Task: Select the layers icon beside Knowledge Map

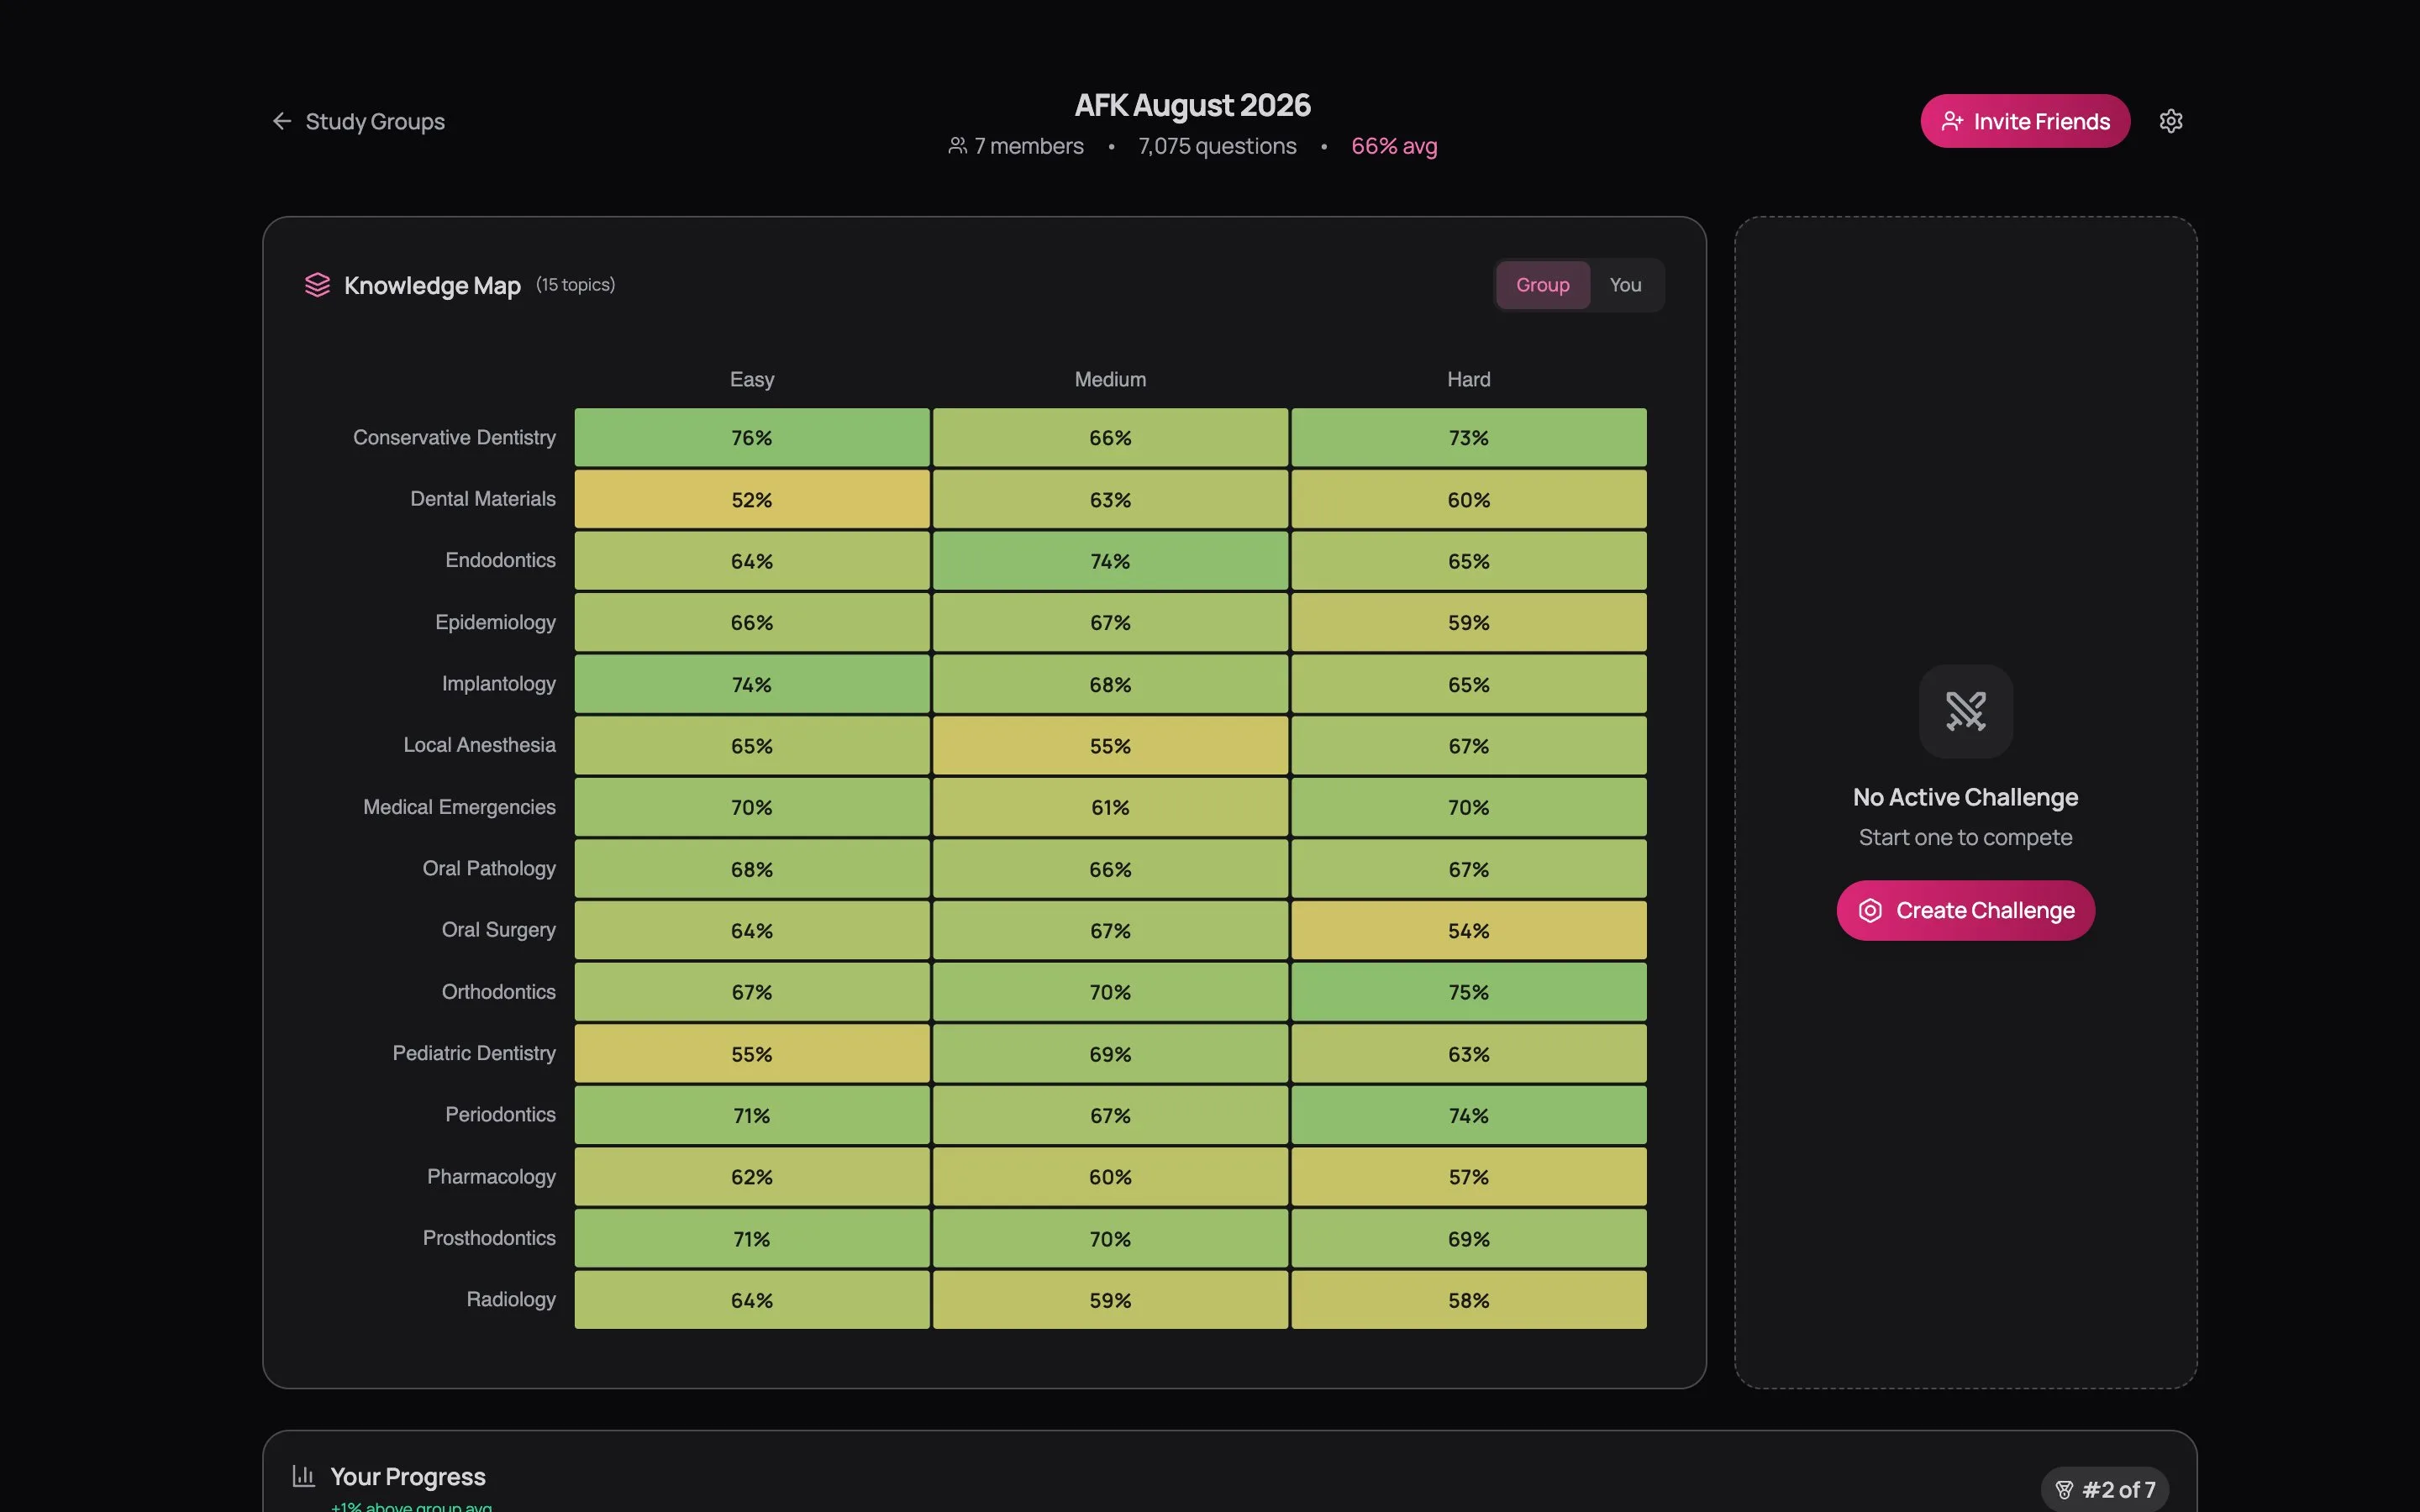Action: pyautogui.click(x=317, y=285)
